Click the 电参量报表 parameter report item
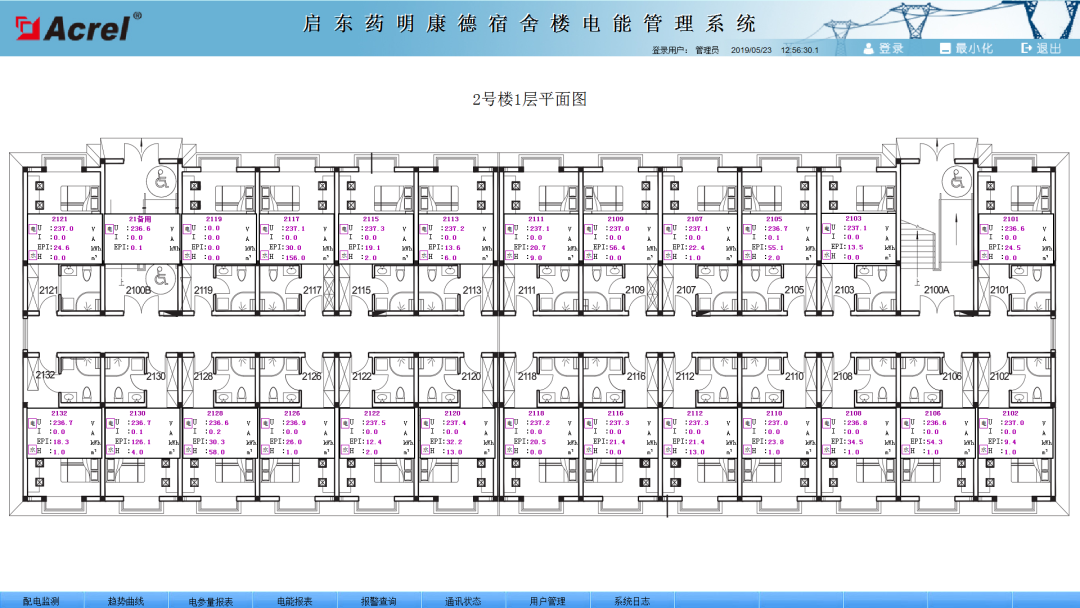 (210, 601)
